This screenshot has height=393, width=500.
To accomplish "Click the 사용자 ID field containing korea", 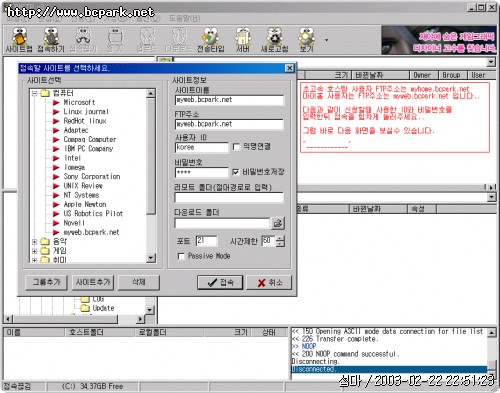I will coord(202,147).
